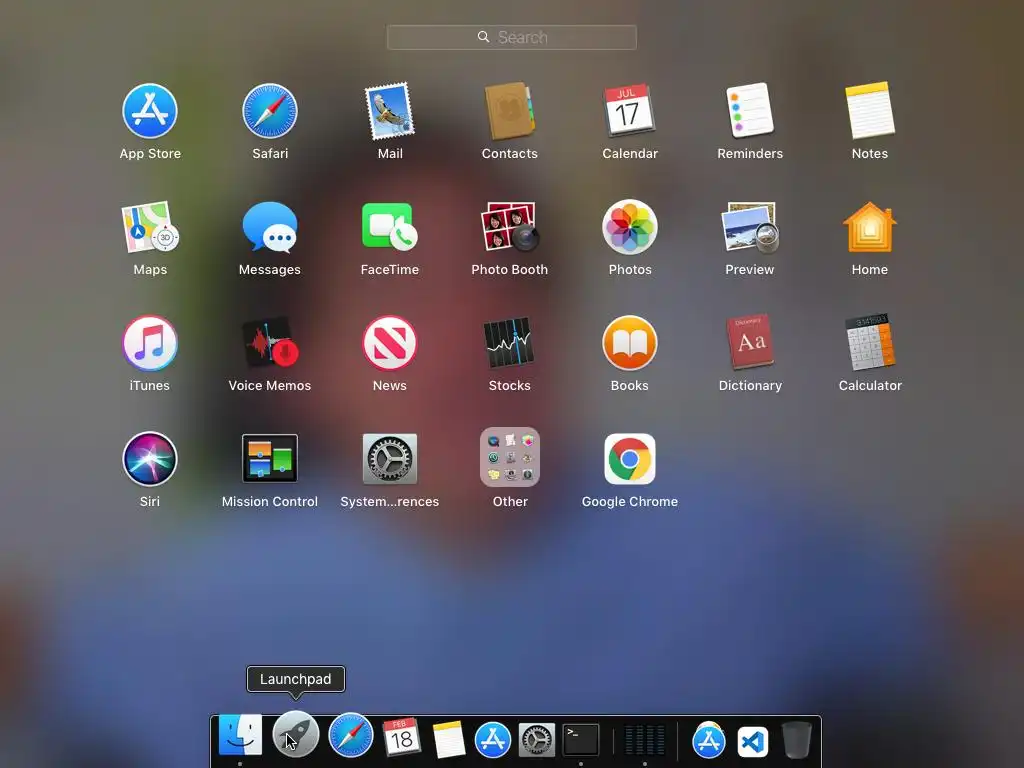The height and width of the screenshot is (768, 1024).
Task: Open Terminal from the Dock
Action: [x=581, y=739]
